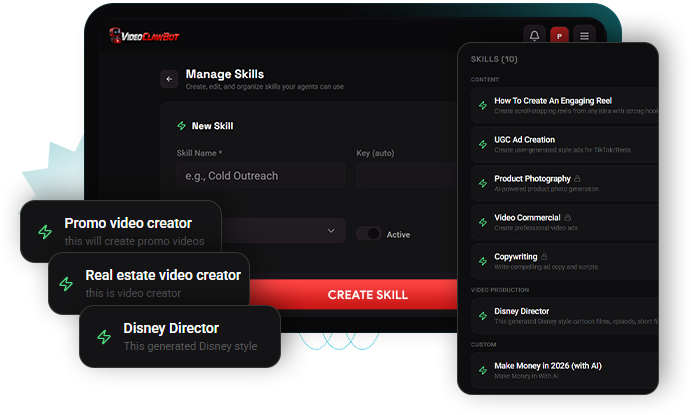Click the red P profile avatar

coord(559,36)
